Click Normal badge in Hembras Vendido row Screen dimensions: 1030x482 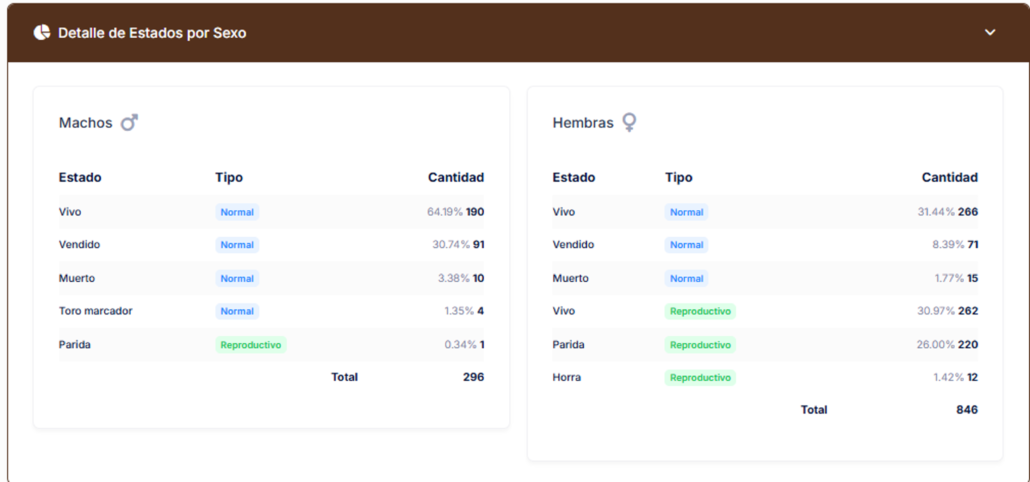tap(686, 245)
